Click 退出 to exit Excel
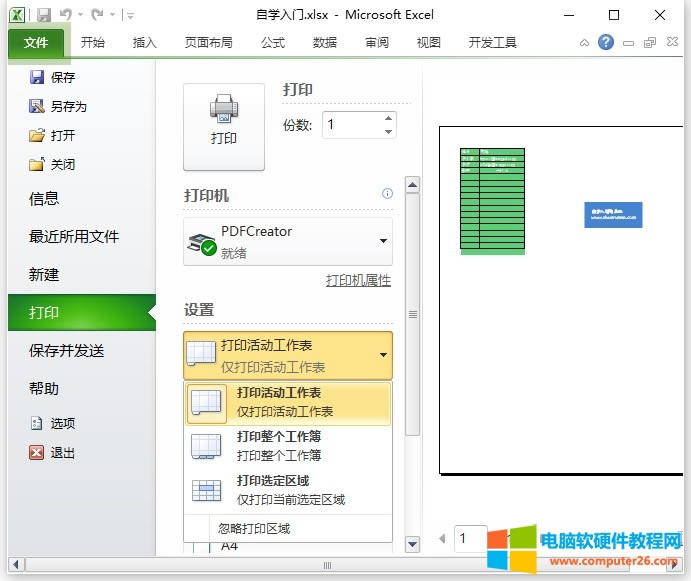 pos(52,453)
